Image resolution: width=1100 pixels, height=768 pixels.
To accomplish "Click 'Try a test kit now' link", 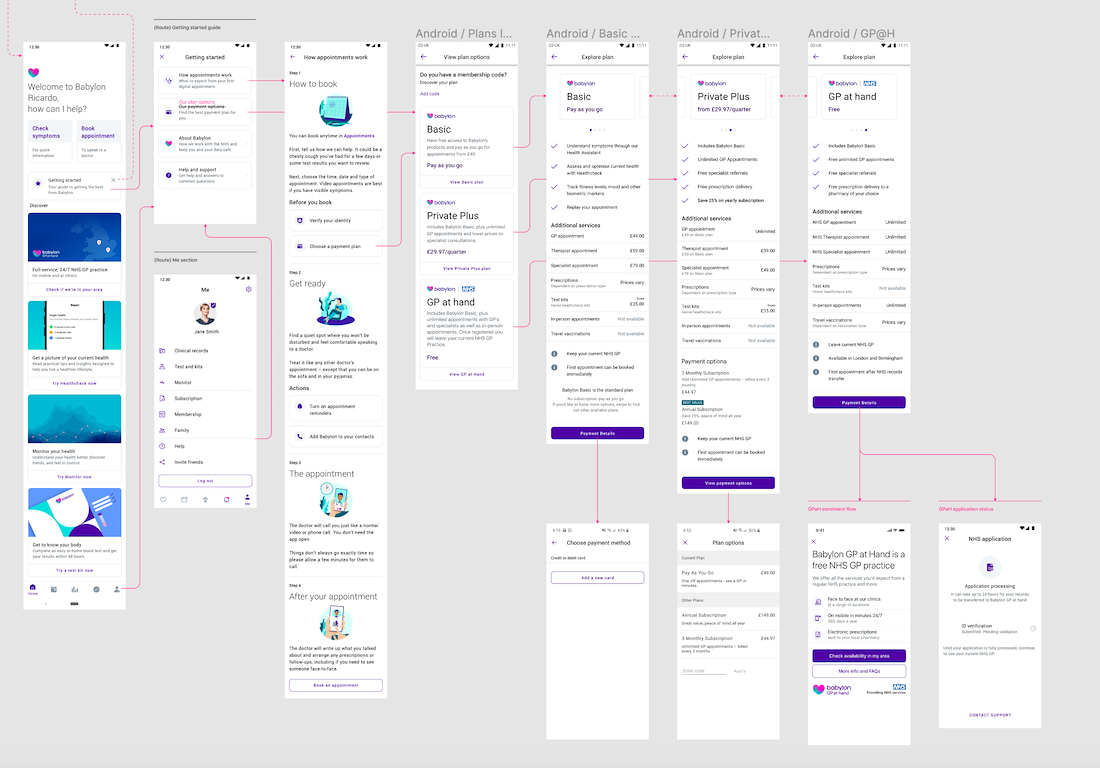I will (x=74, y=570).
